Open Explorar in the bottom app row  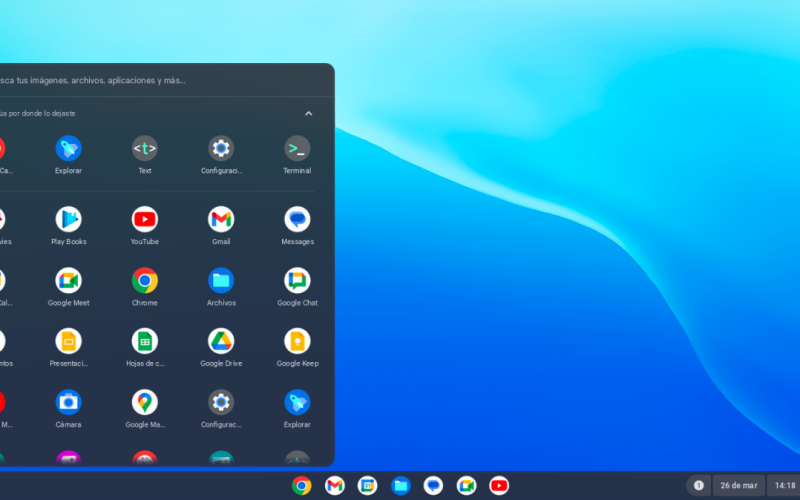point(297,402)
